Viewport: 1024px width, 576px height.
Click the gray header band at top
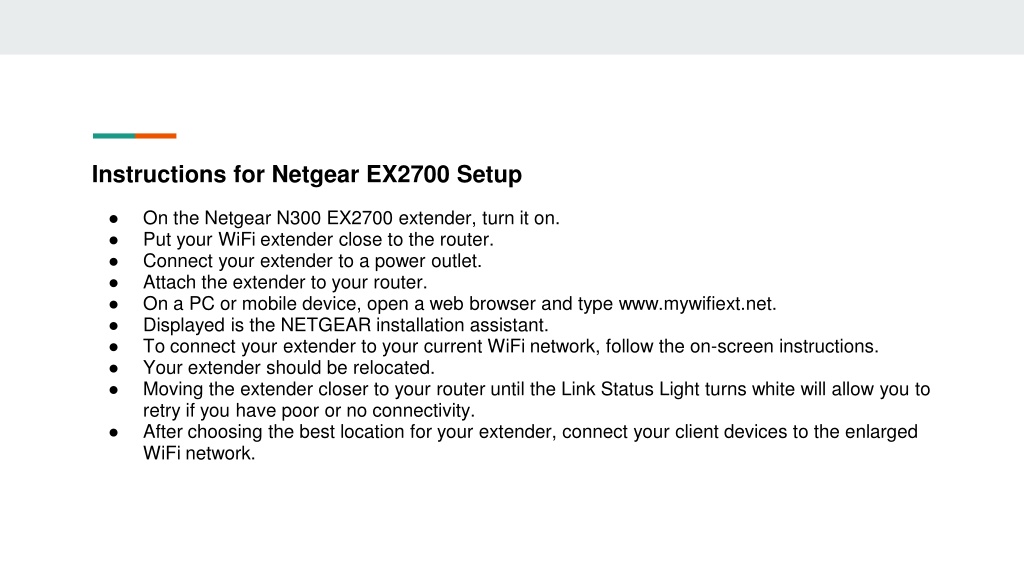(512, 27)
